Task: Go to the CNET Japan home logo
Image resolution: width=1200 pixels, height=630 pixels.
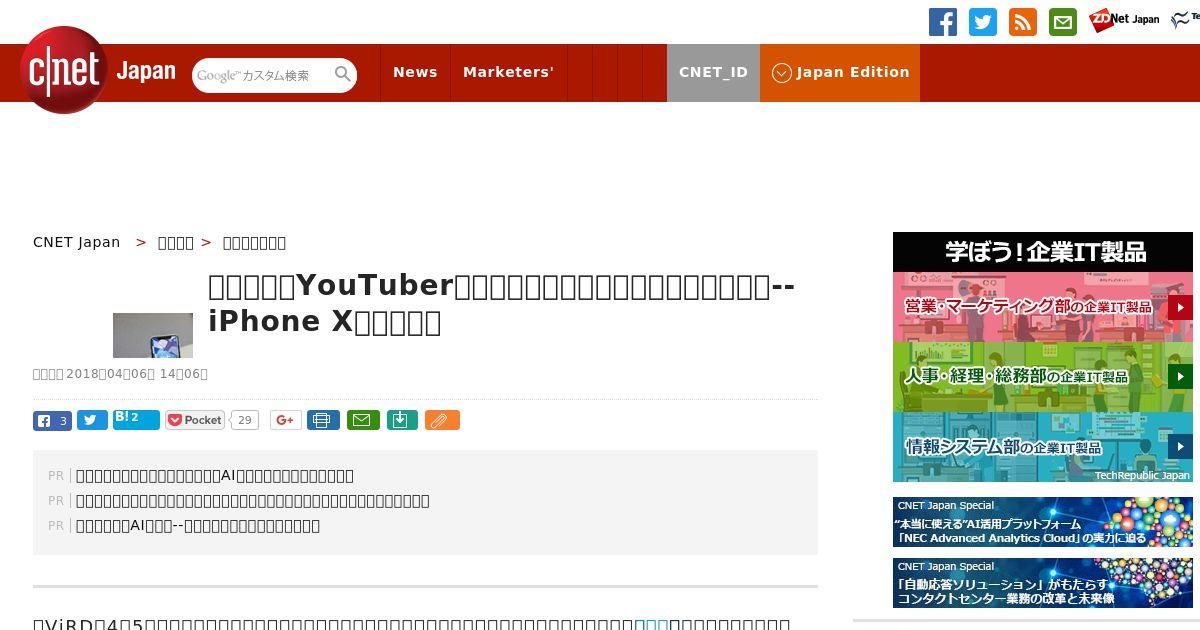Action: [98, 71]
